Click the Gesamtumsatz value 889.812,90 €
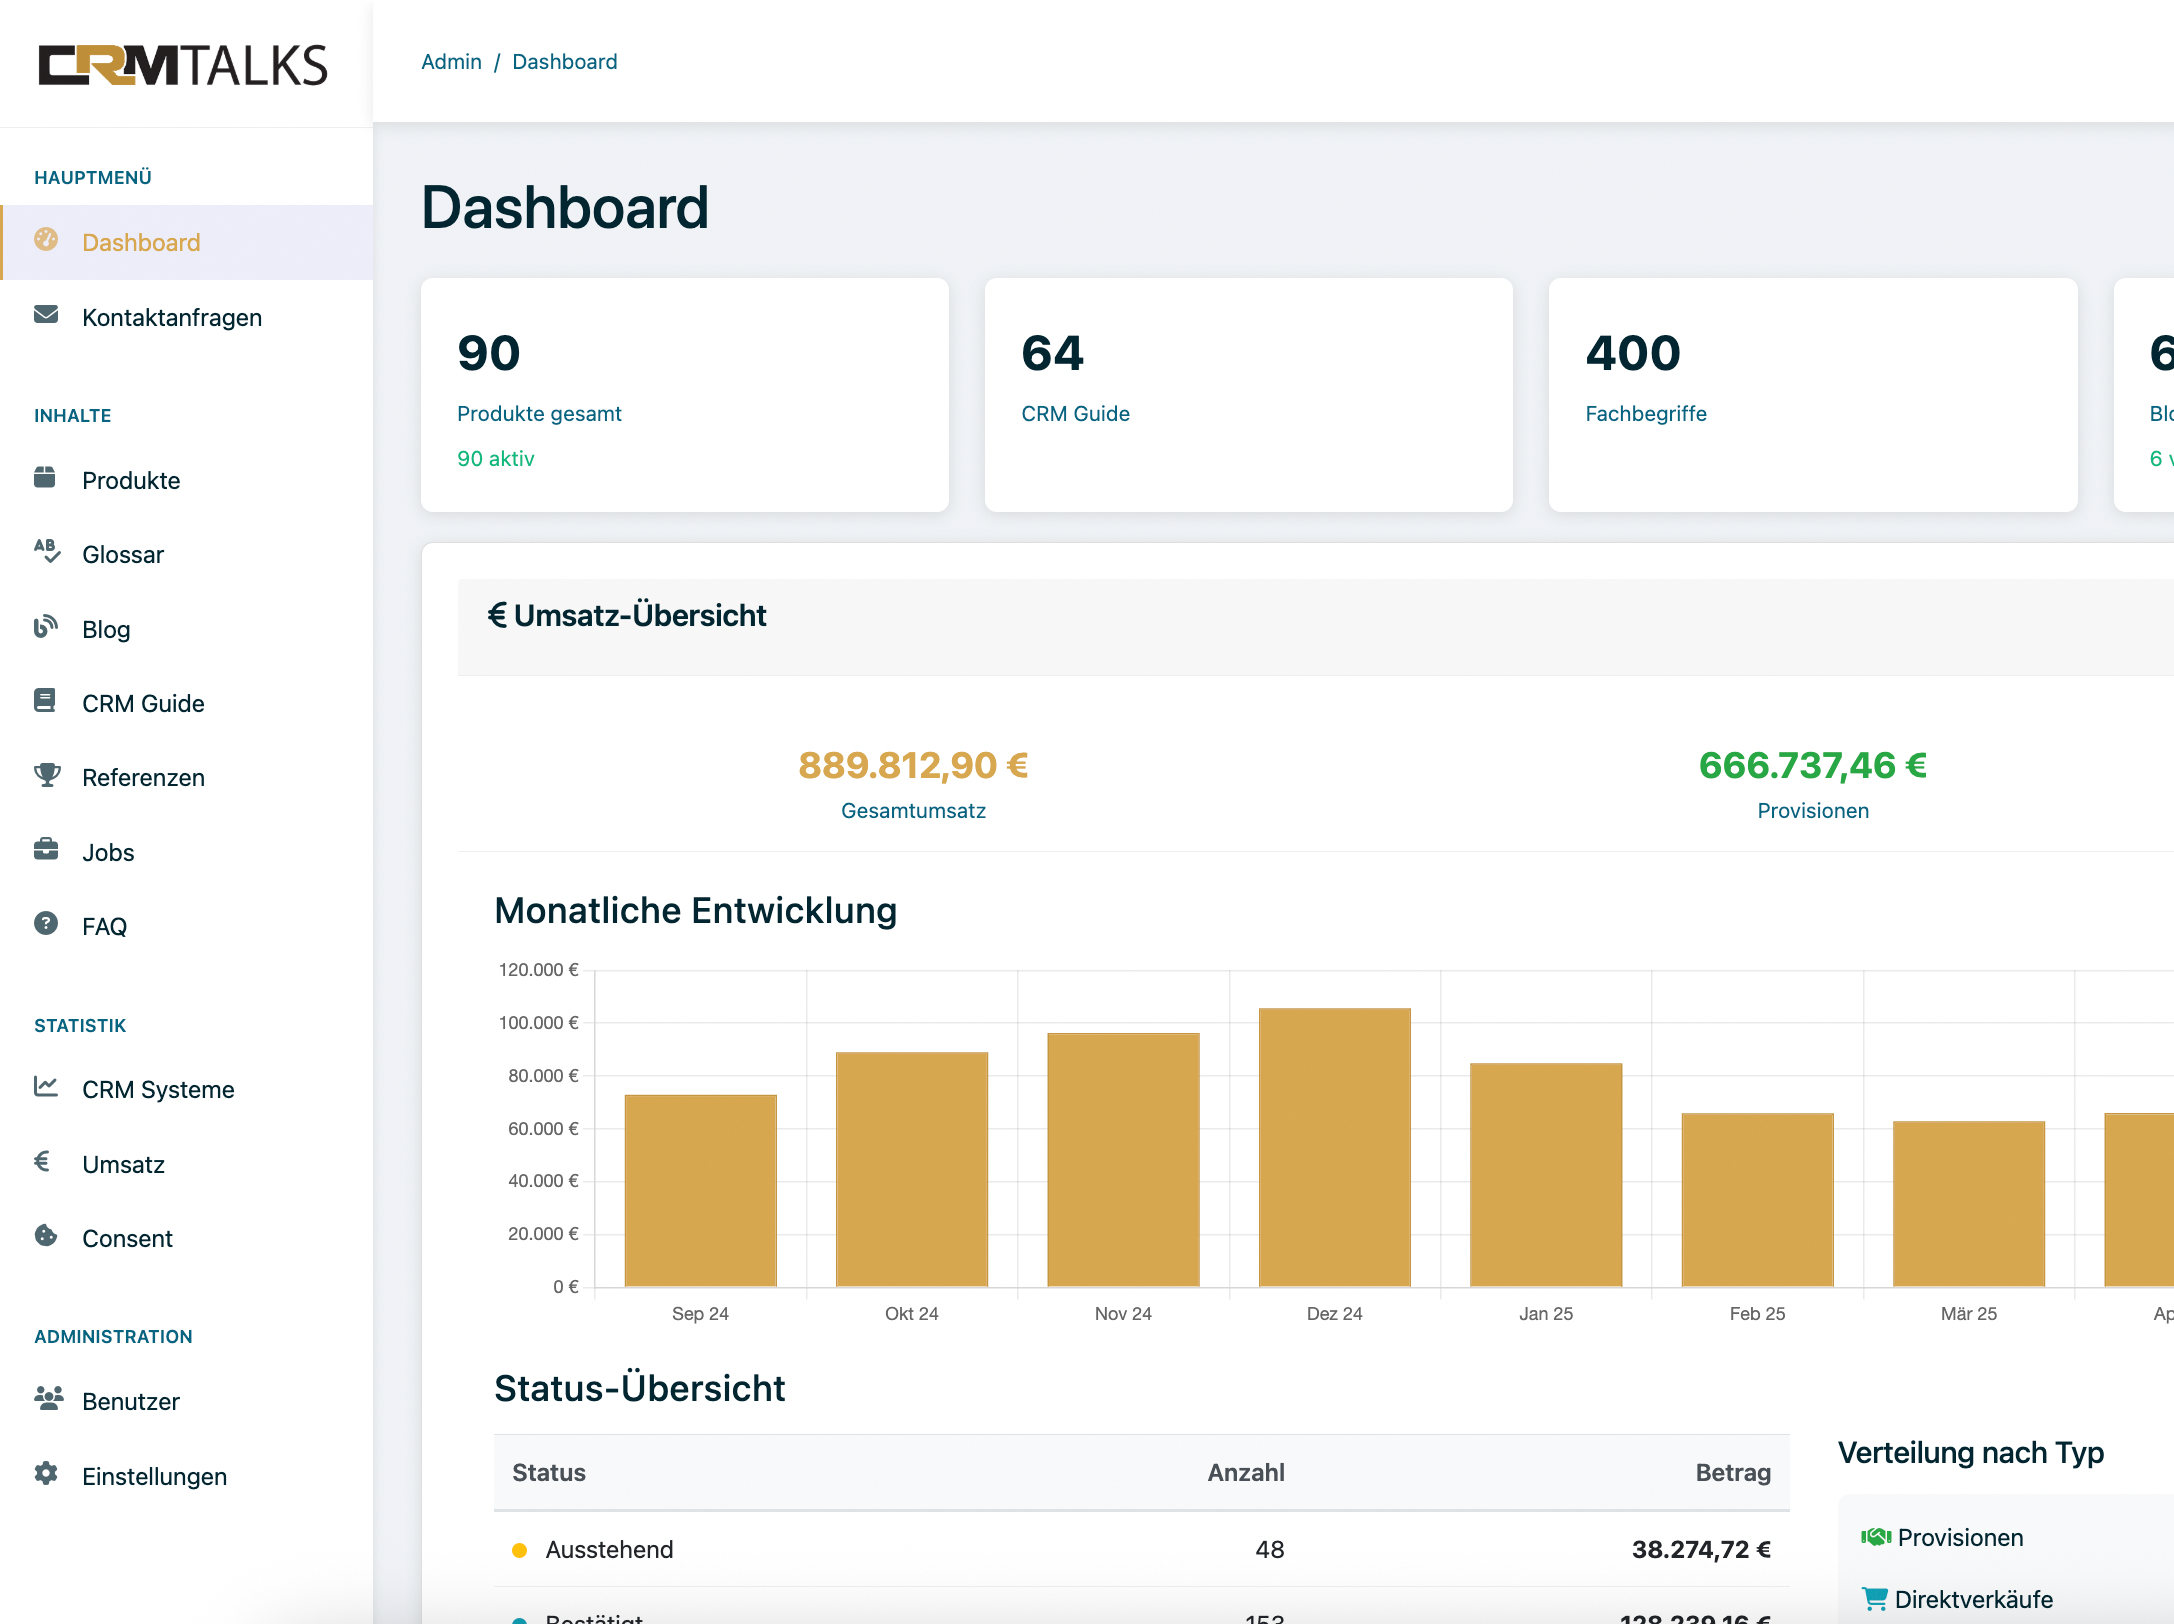 pos(913,765)
